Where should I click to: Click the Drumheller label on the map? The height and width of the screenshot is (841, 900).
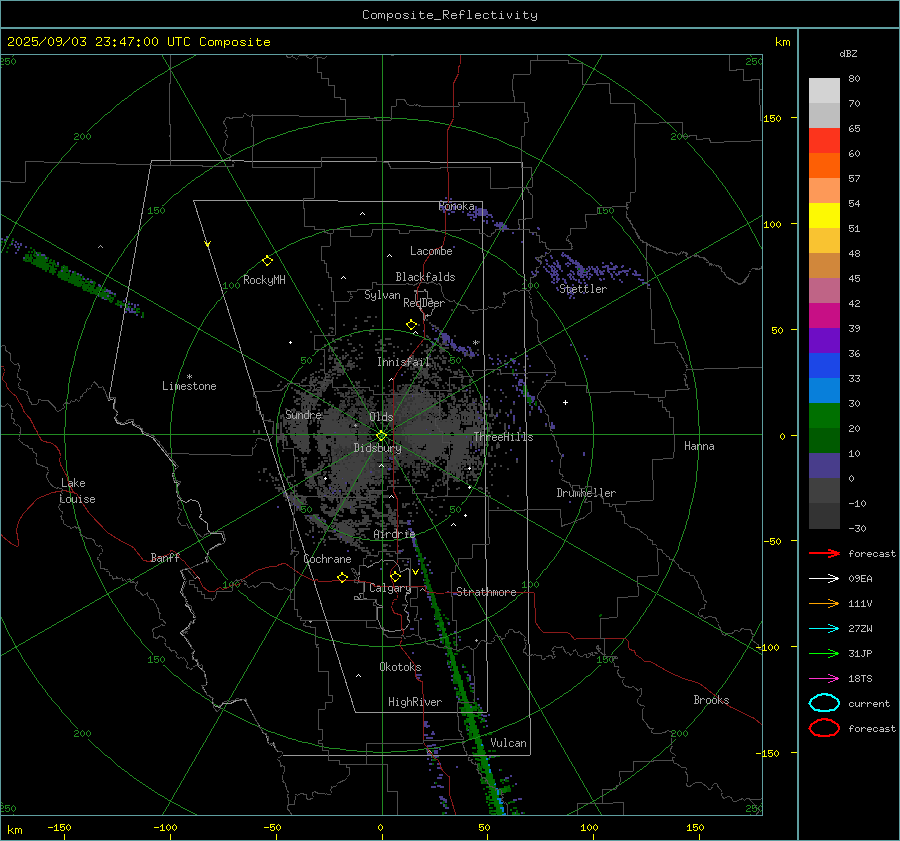pos(586,493)
